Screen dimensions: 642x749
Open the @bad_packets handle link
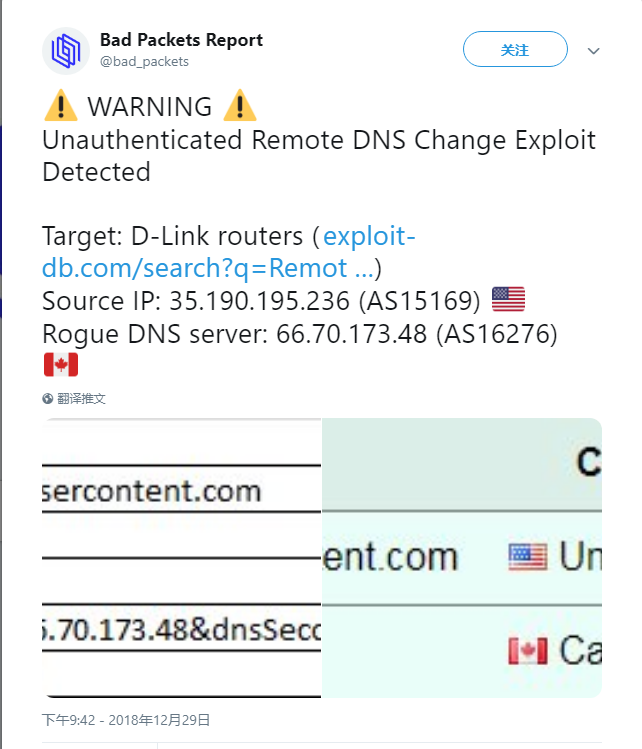point(144,62)
